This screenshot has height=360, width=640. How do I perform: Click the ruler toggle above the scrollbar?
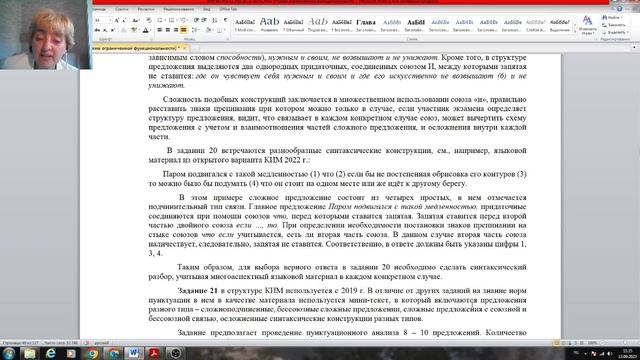(634, 48)
